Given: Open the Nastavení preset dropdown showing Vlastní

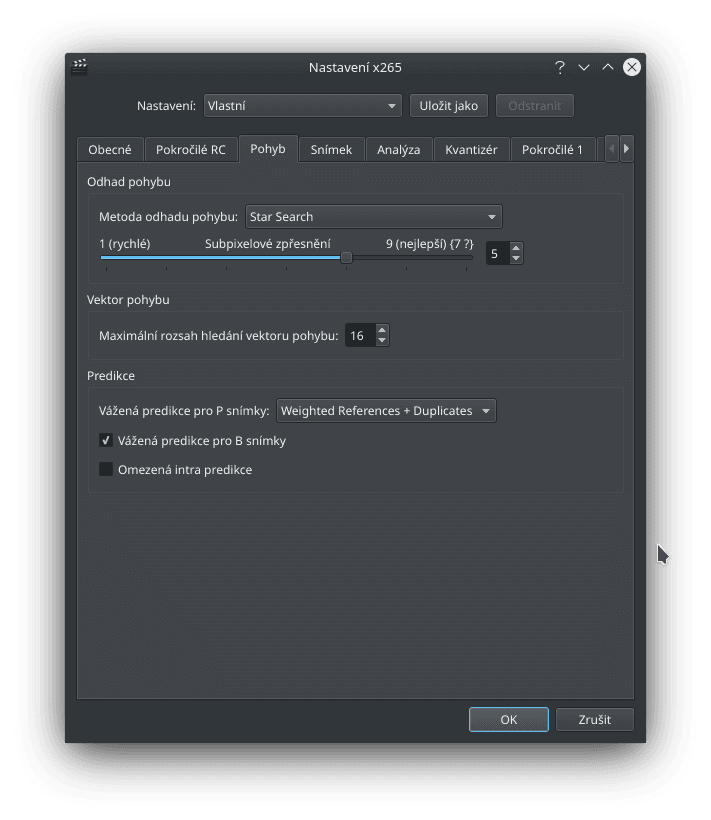Looking at the screenshot, I should click(x=303, y=106).
